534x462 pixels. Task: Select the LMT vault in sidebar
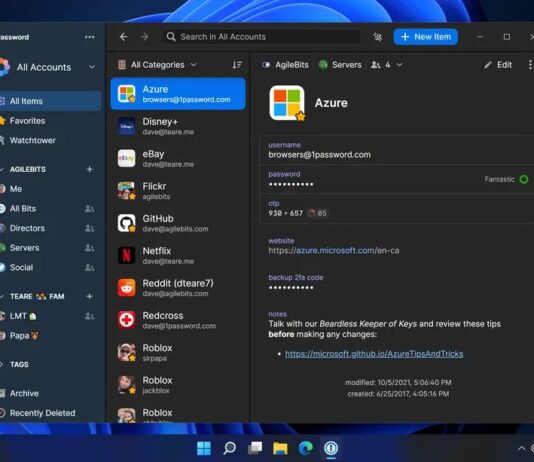(x=50, y=316)
